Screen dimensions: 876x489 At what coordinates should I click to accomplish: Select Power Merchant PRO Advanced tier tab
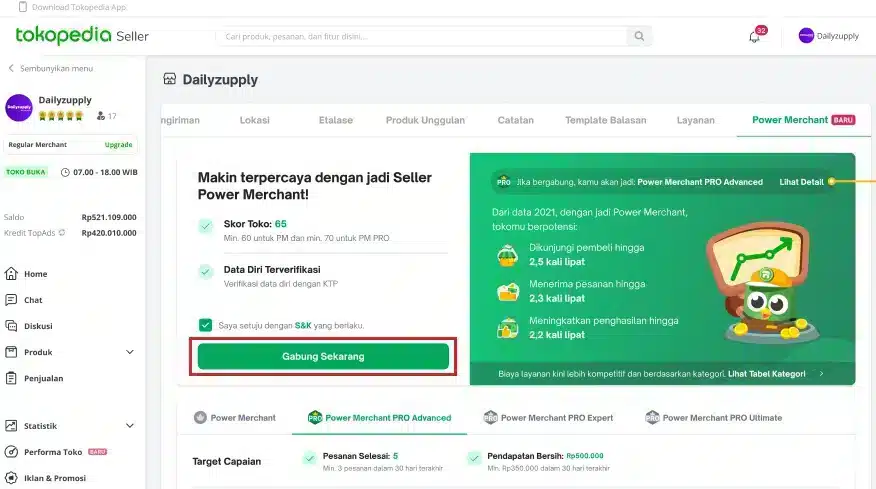click(x=379, y=417)
